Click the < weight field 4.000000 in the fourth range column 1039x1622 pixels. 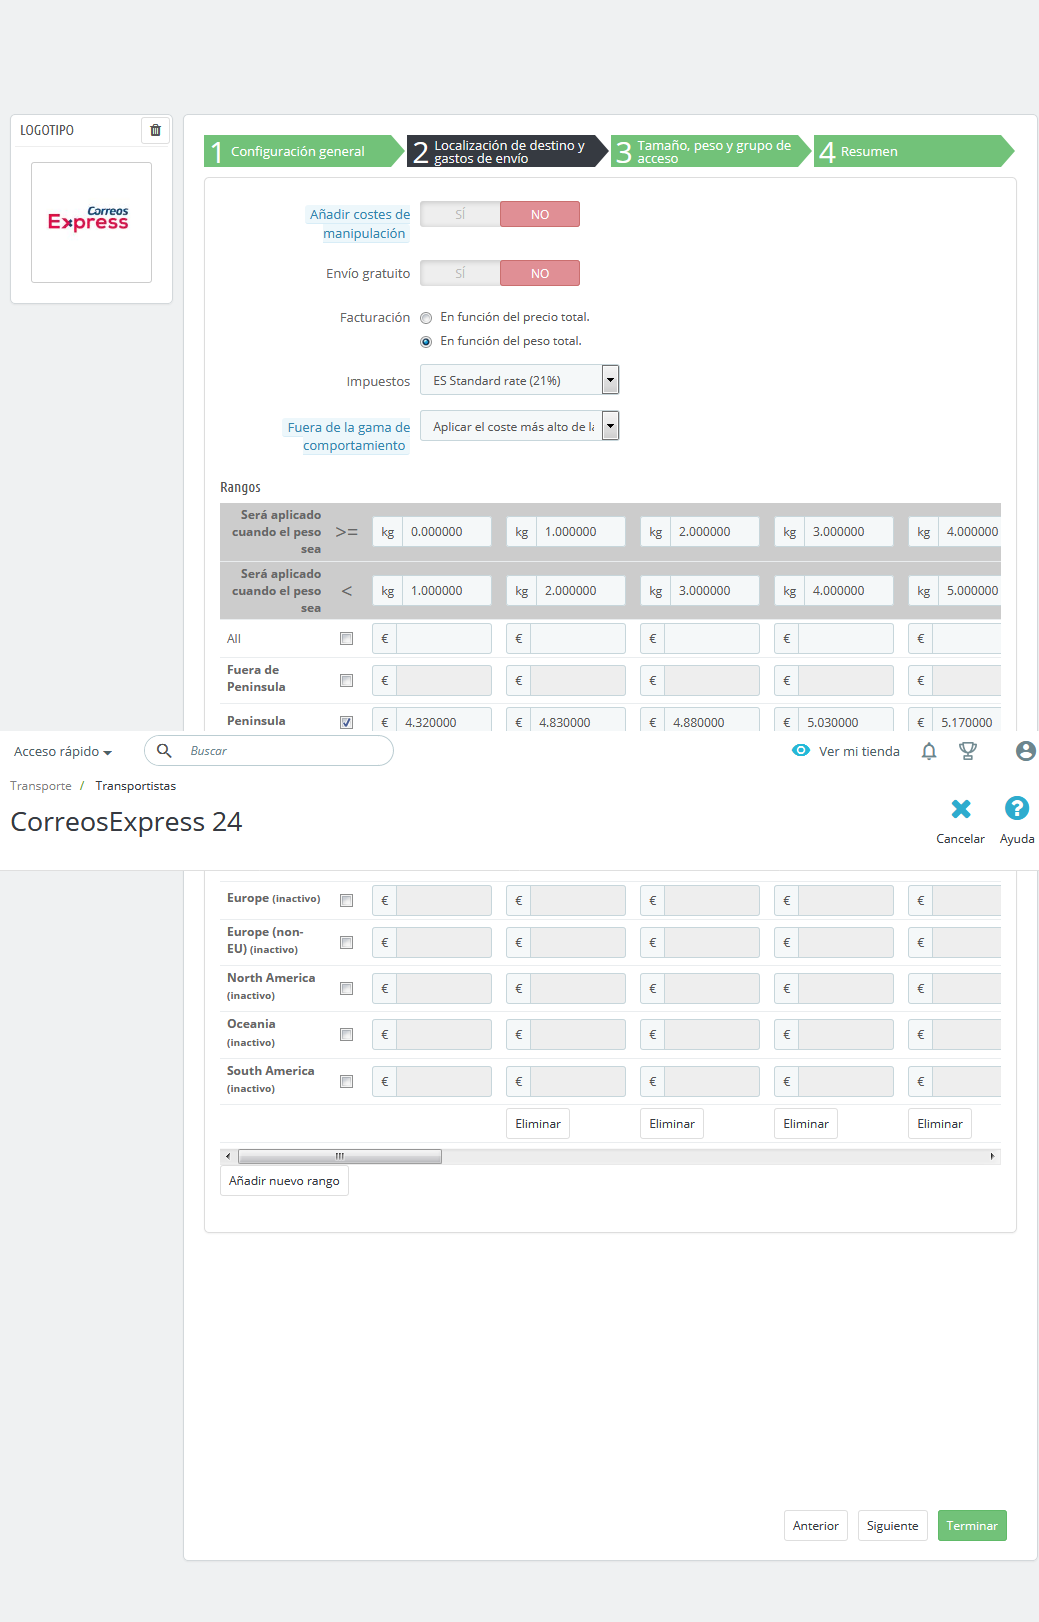[848, 590]
